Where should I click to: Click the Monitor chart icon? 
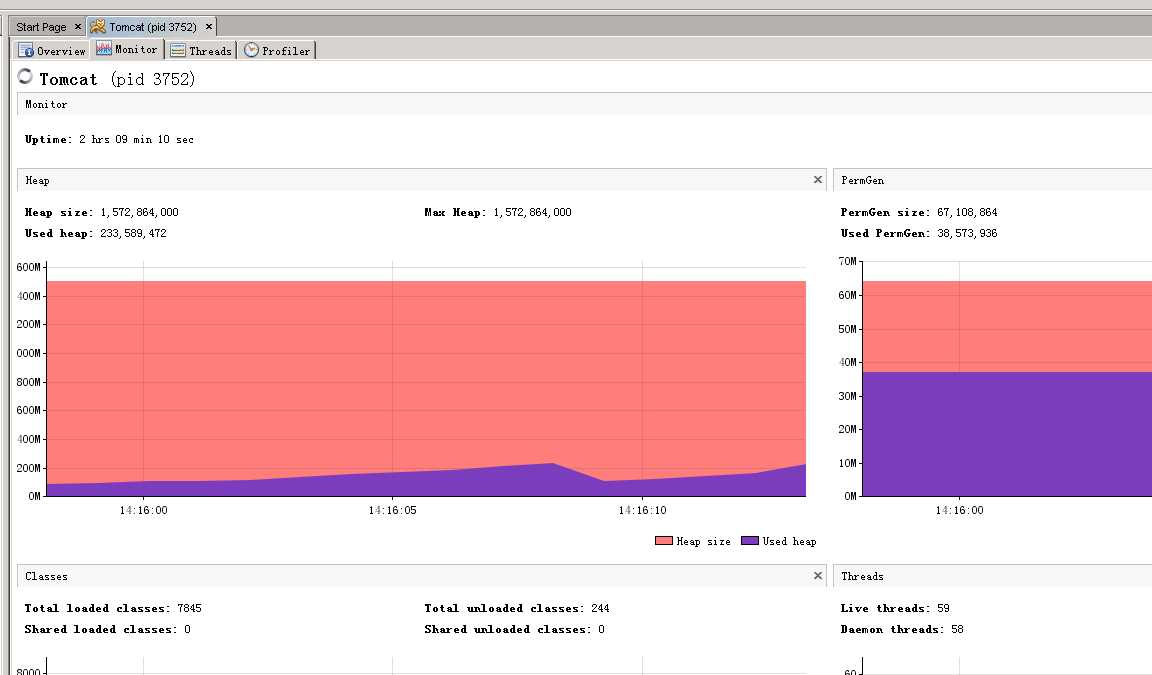[x=104, y=48]
